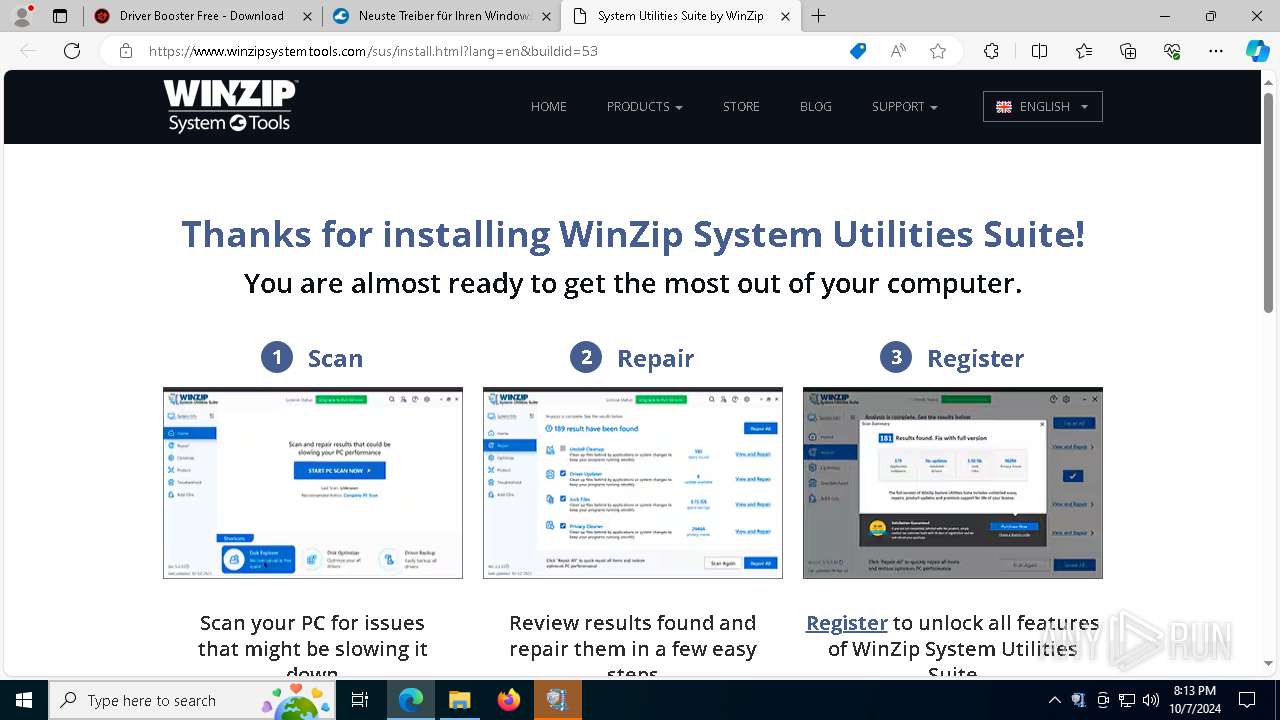Open the STORE page
Image resolution: width=1280 pixels, height=720 pixels.
coord(741,107)
